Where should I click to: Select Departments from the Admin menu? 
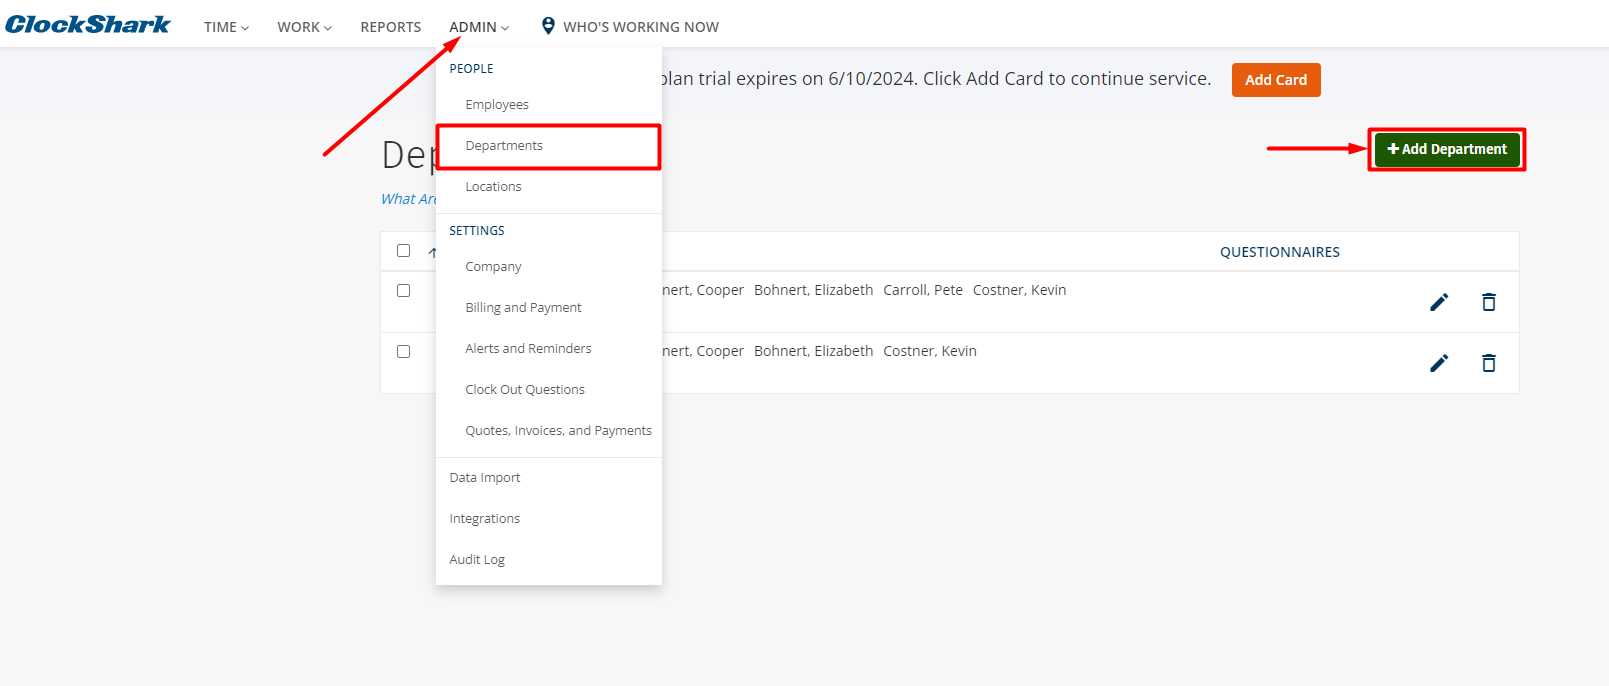point(504,146)
